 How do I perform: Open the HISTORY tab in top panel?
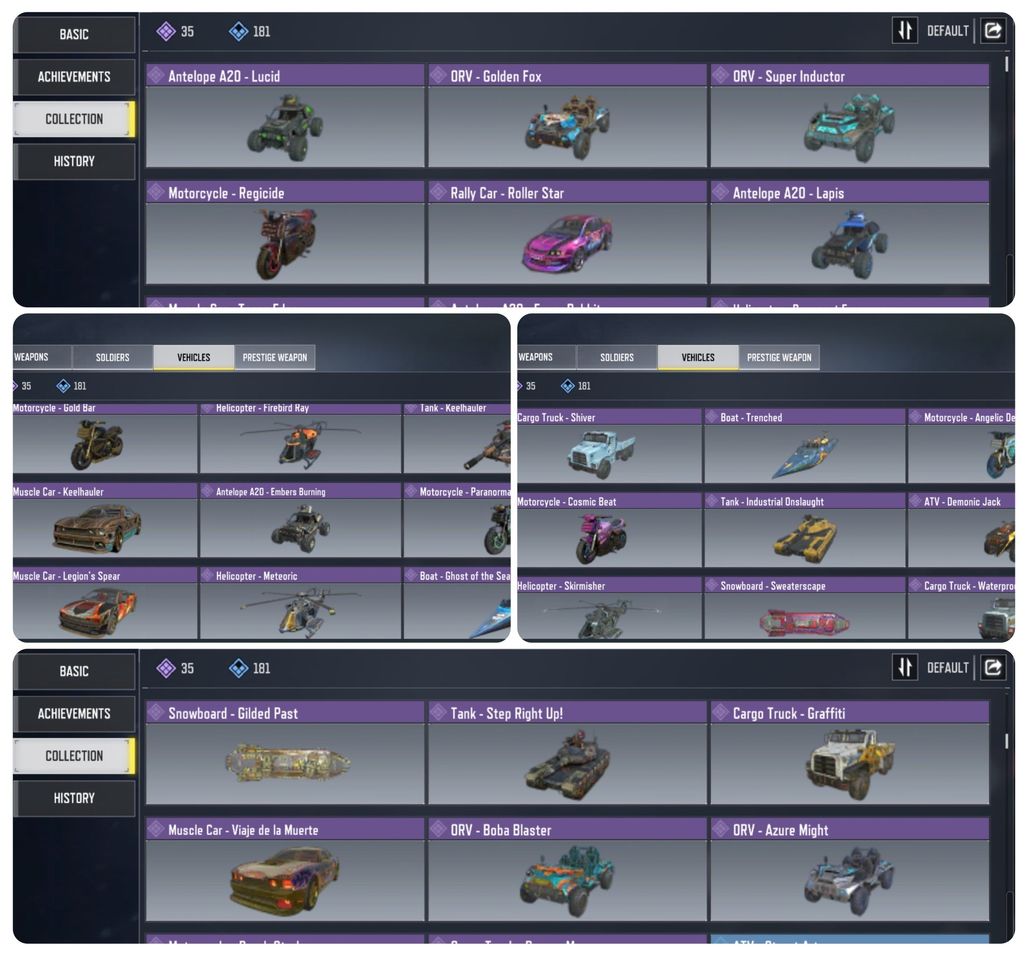click(x=74, y=161)
